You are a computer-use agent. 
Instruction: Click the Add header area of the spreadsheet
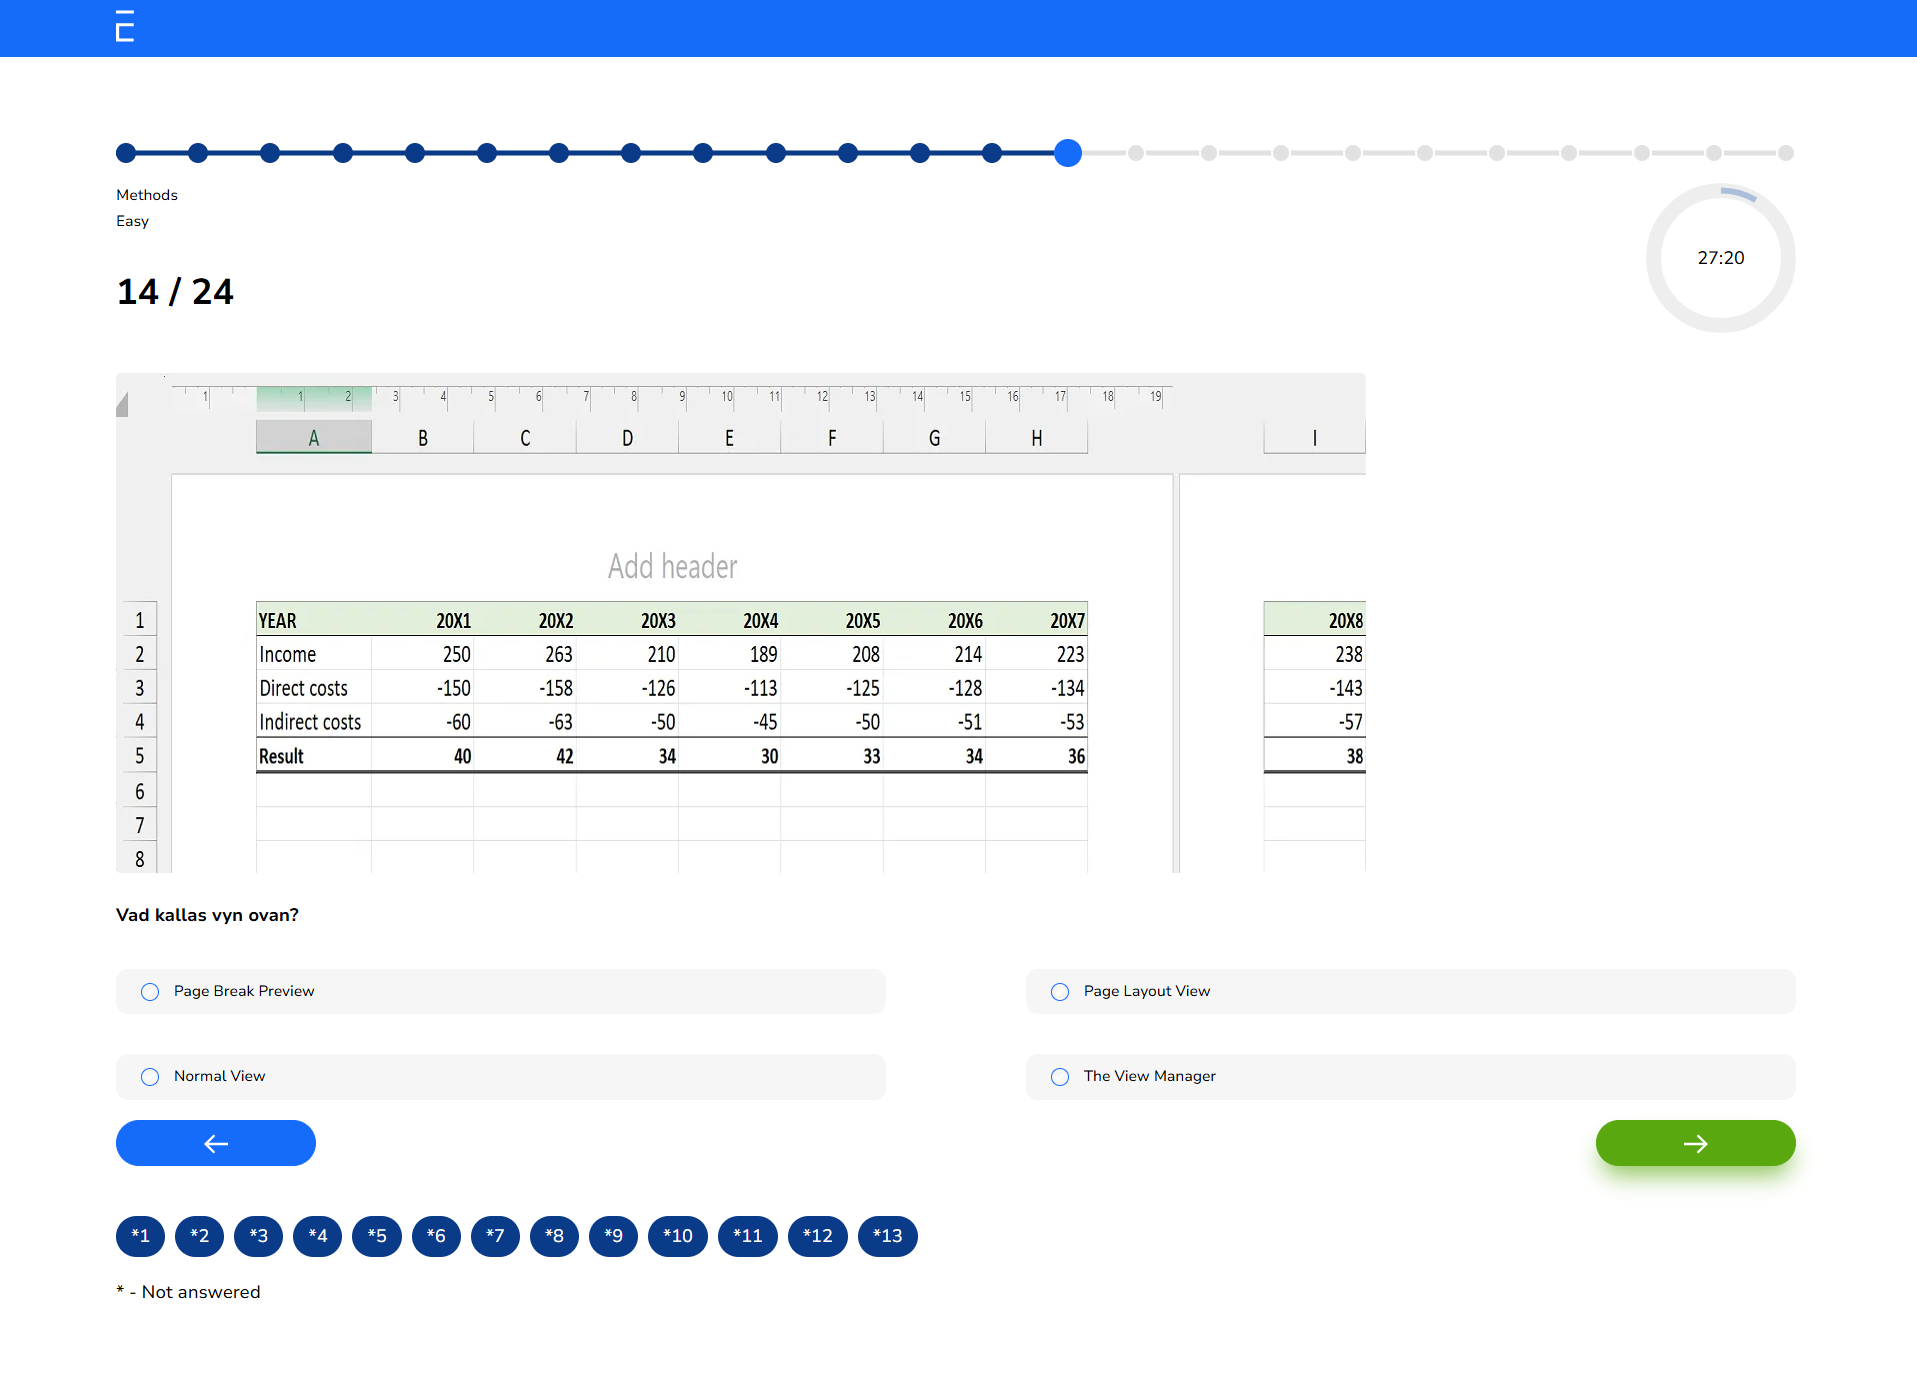coord(671,566)
